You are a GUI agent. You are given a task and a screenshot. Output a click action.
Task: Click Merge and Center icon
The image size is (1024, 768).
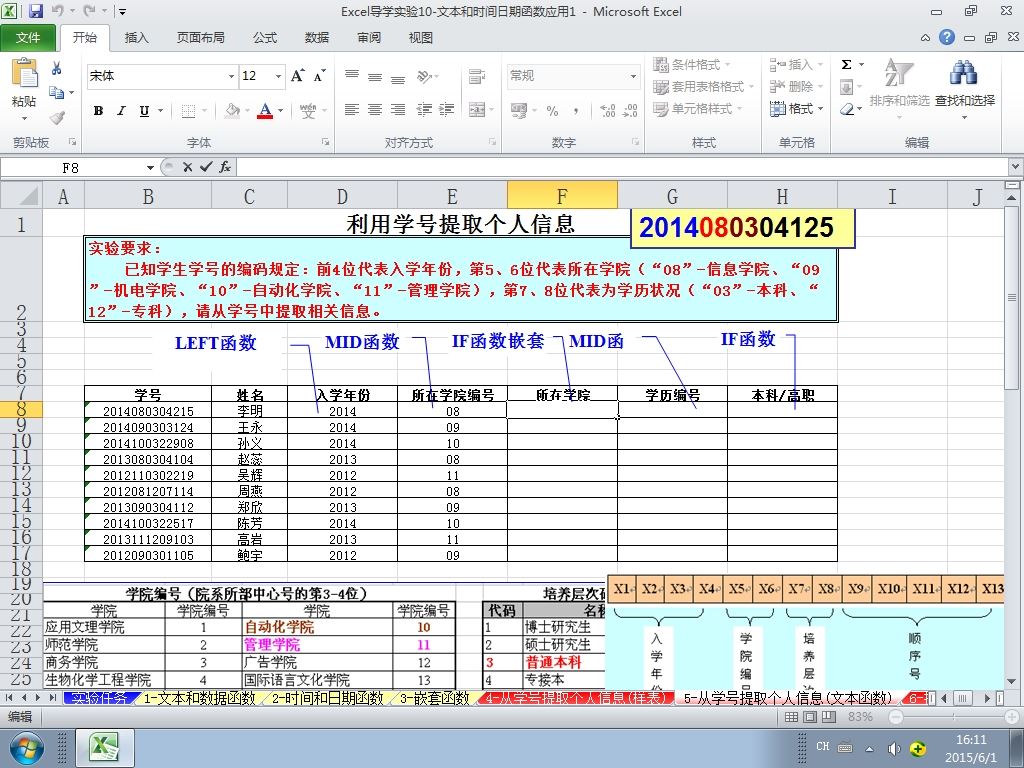point(477,110)
